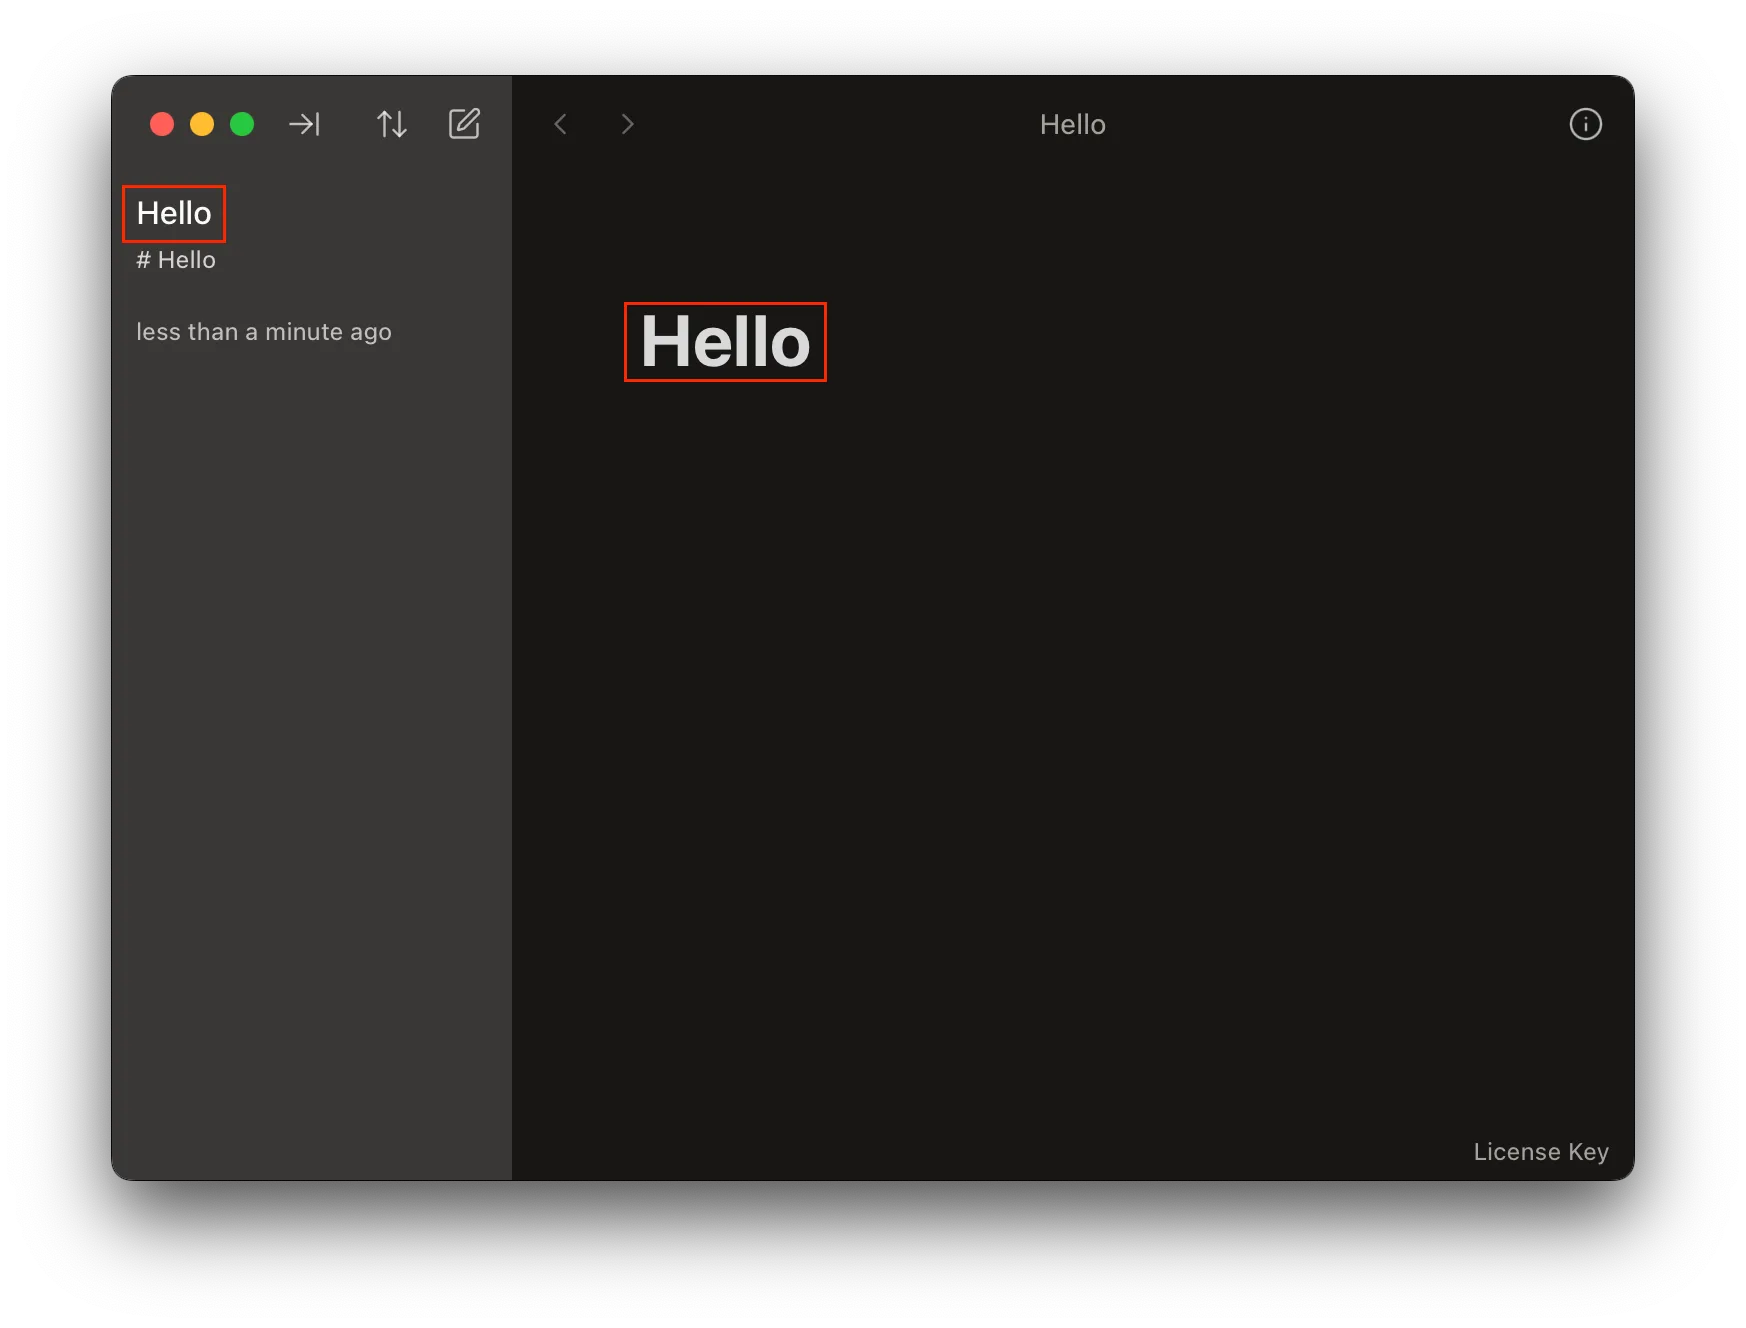
Task: Minimize the window with the yellow button
Action: tap(202, 124)
